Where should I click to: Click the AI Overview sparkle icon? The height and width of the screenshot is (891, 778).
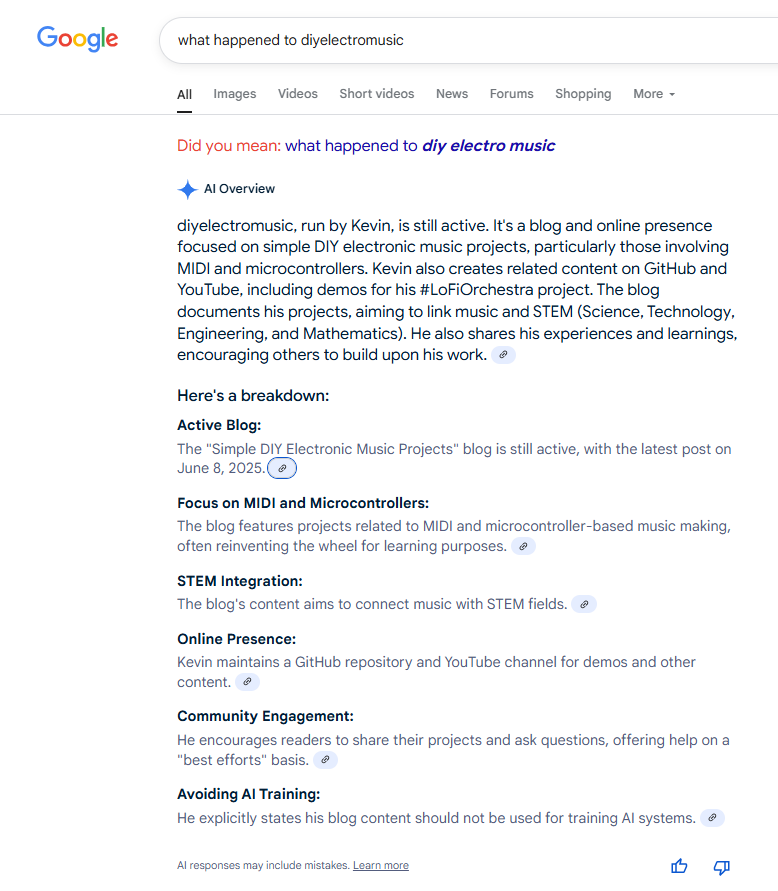click(187, 189)
